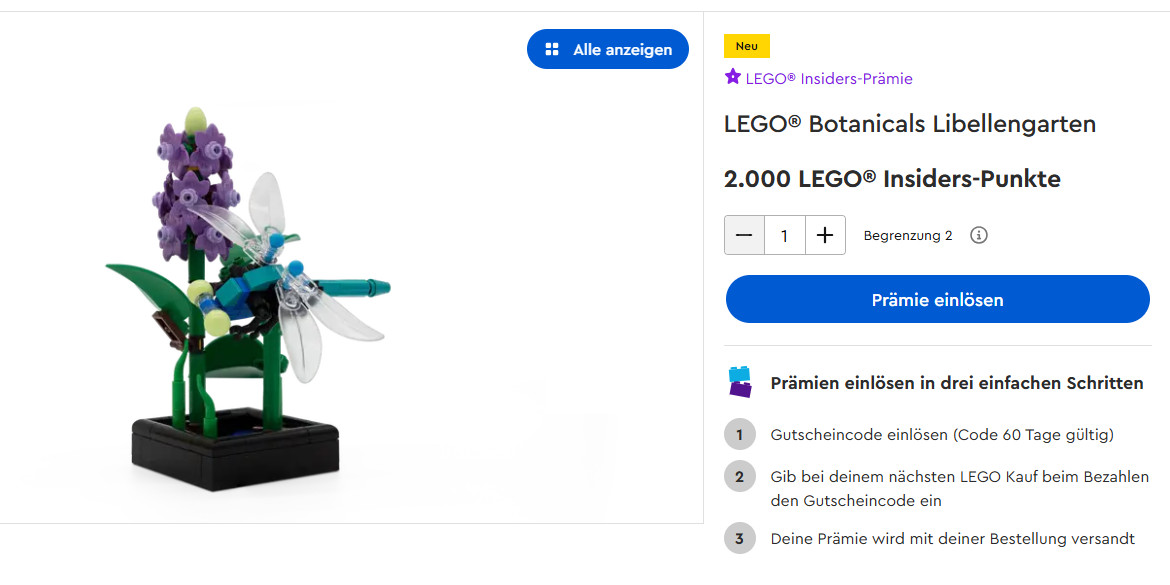The height and width of the screenshot is (585, 1170).
Task: Click the step 3 number badge
Action: [x=739, y=538]
